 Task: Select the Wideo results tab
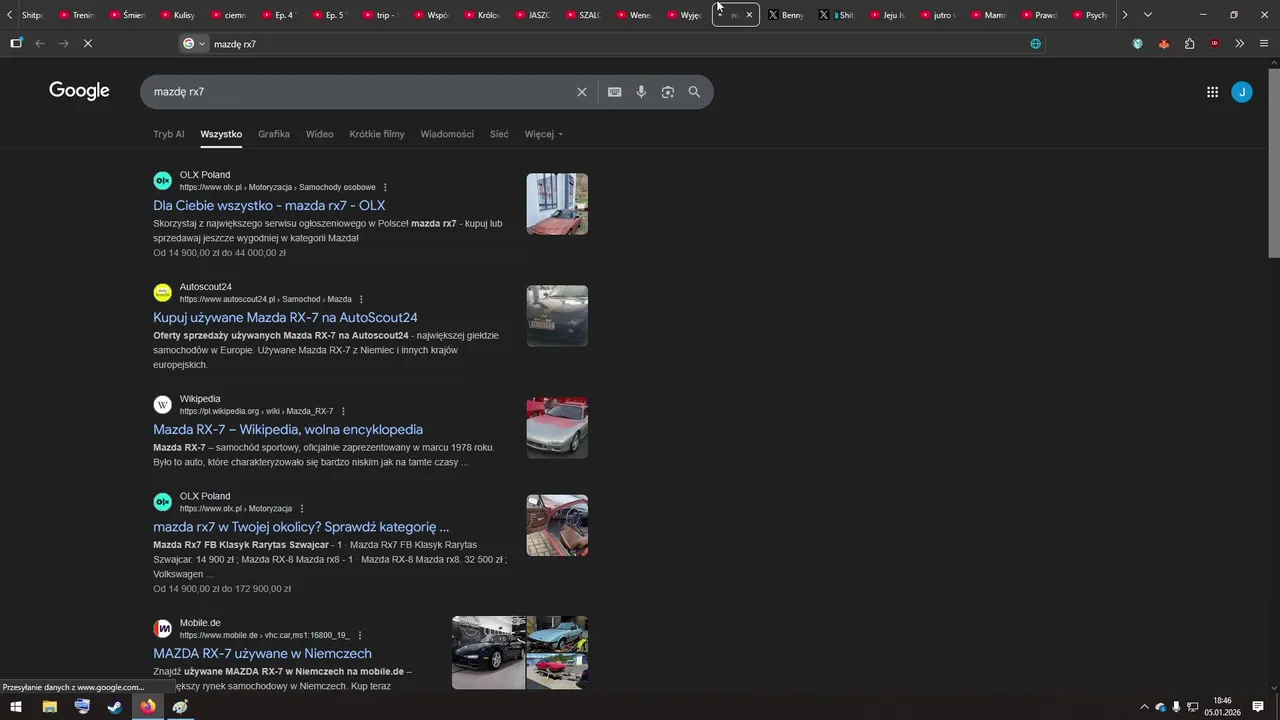[320, 134]
